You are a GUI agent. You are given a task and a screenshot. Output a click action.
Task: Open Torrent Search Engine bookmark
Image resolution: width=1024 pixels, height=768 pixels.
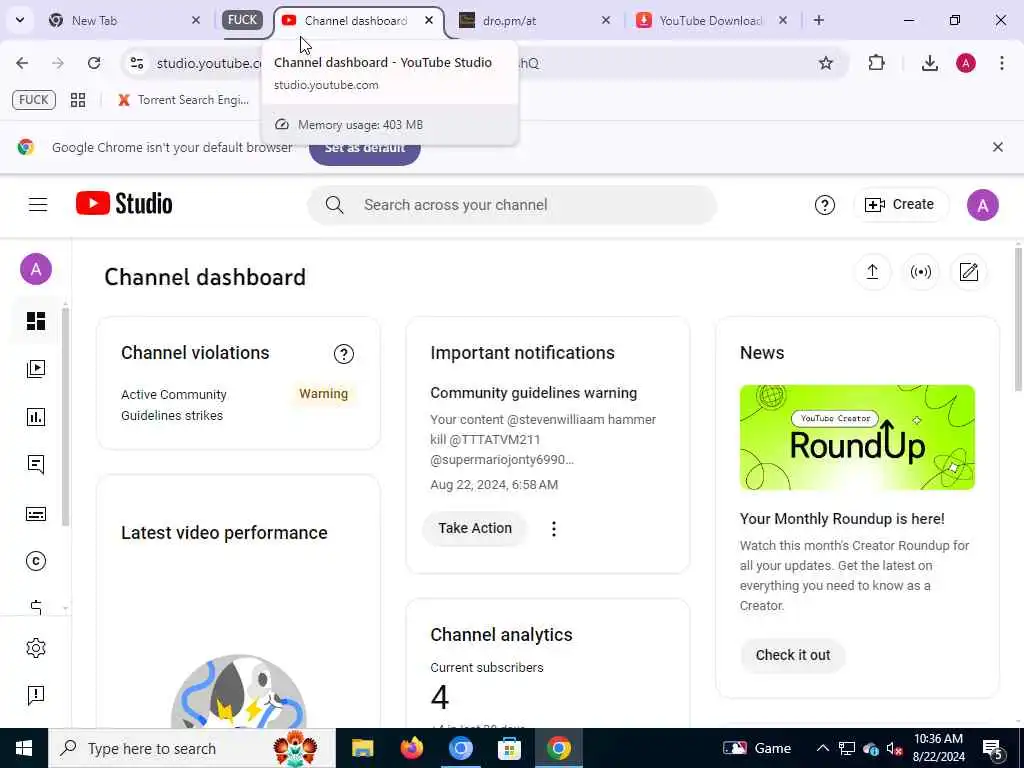pyautogui.click(x=184, y=100)
